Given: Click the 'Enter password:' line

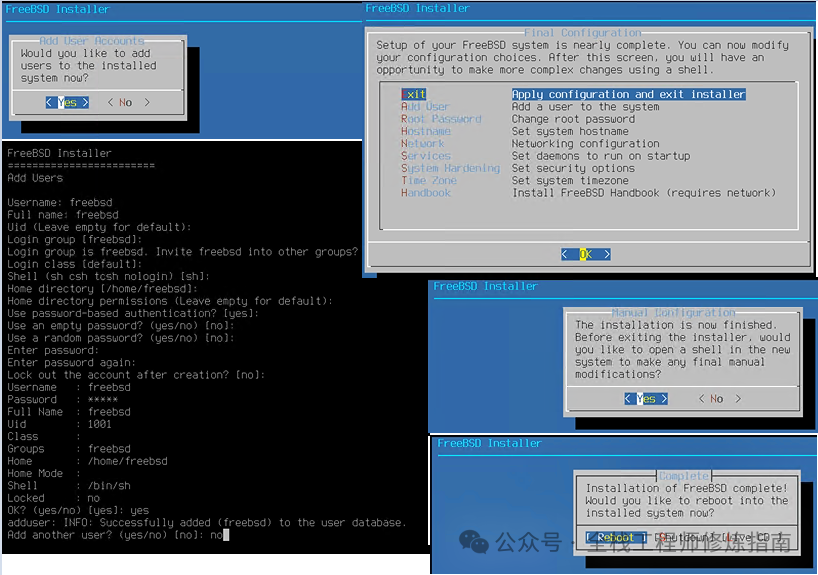Looking at the screenshot, I should coord(53,351).
